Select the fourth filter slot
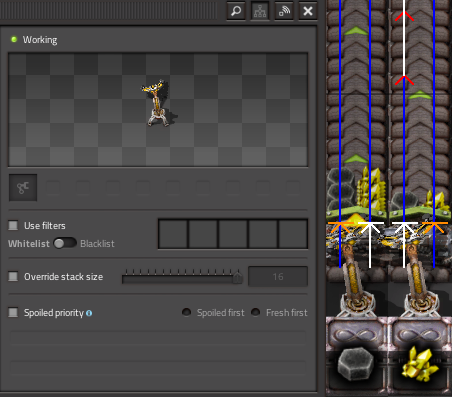The width and height of the screenshot is (452, 397). (x=263, y=234)
